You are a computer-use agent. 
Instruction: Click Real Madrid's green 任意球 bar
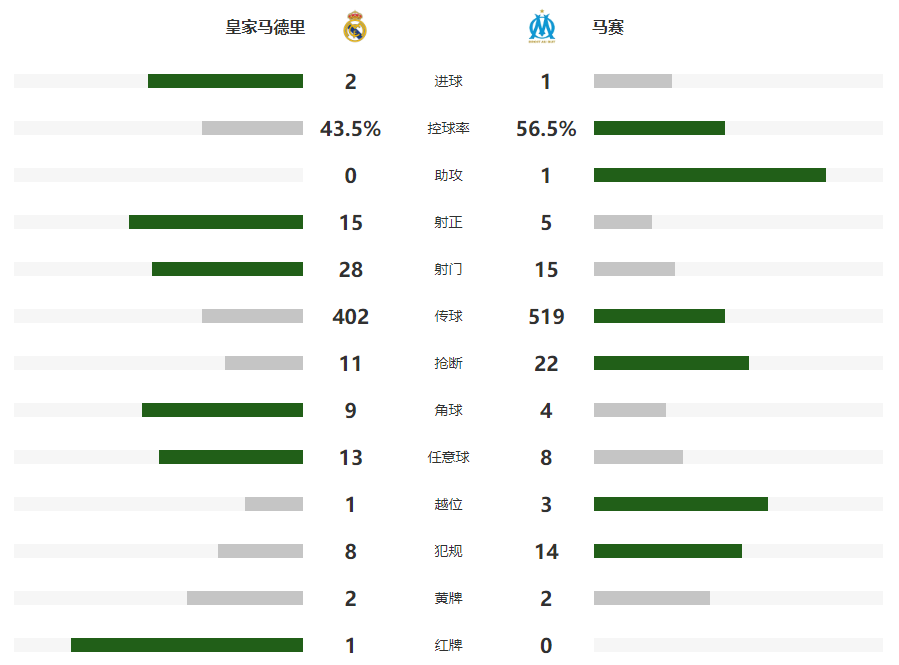click(230, 457)
